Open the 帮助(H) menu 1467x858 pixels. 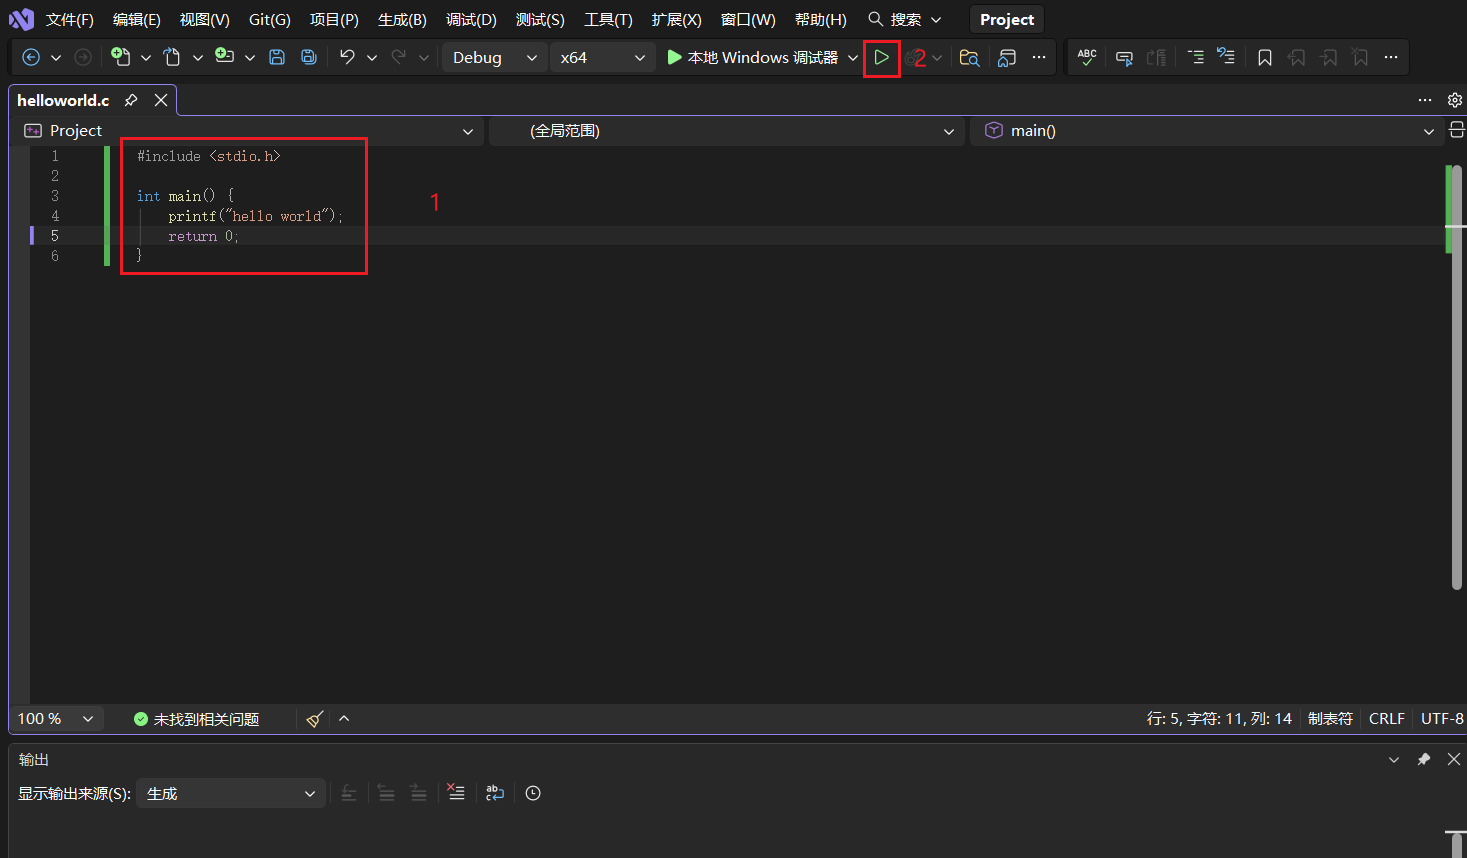click(821, 20)
